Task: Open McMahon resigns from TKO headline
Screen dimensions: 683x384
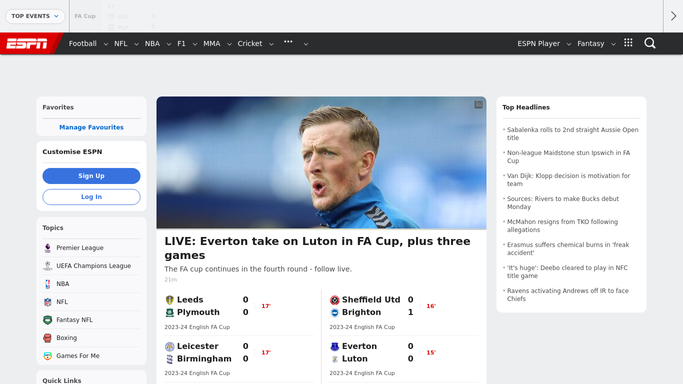Action: tap(562, 226)
